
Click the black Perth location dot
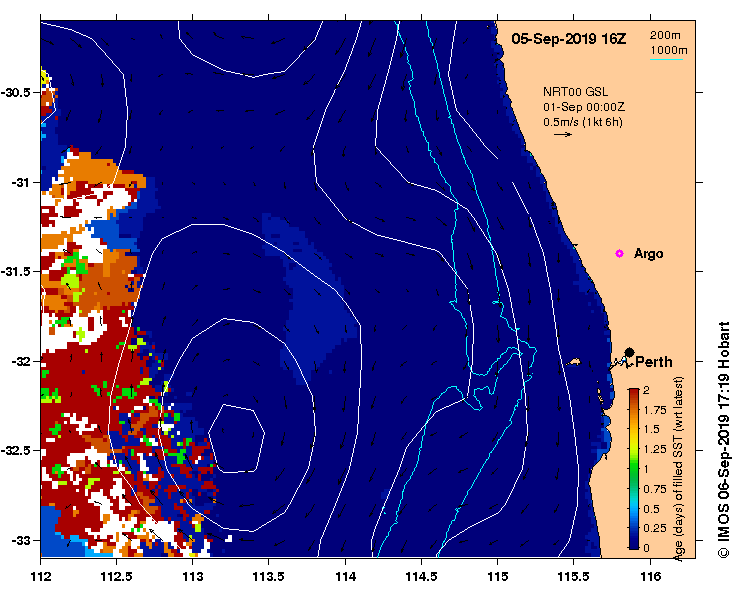[x=629, y=352]
